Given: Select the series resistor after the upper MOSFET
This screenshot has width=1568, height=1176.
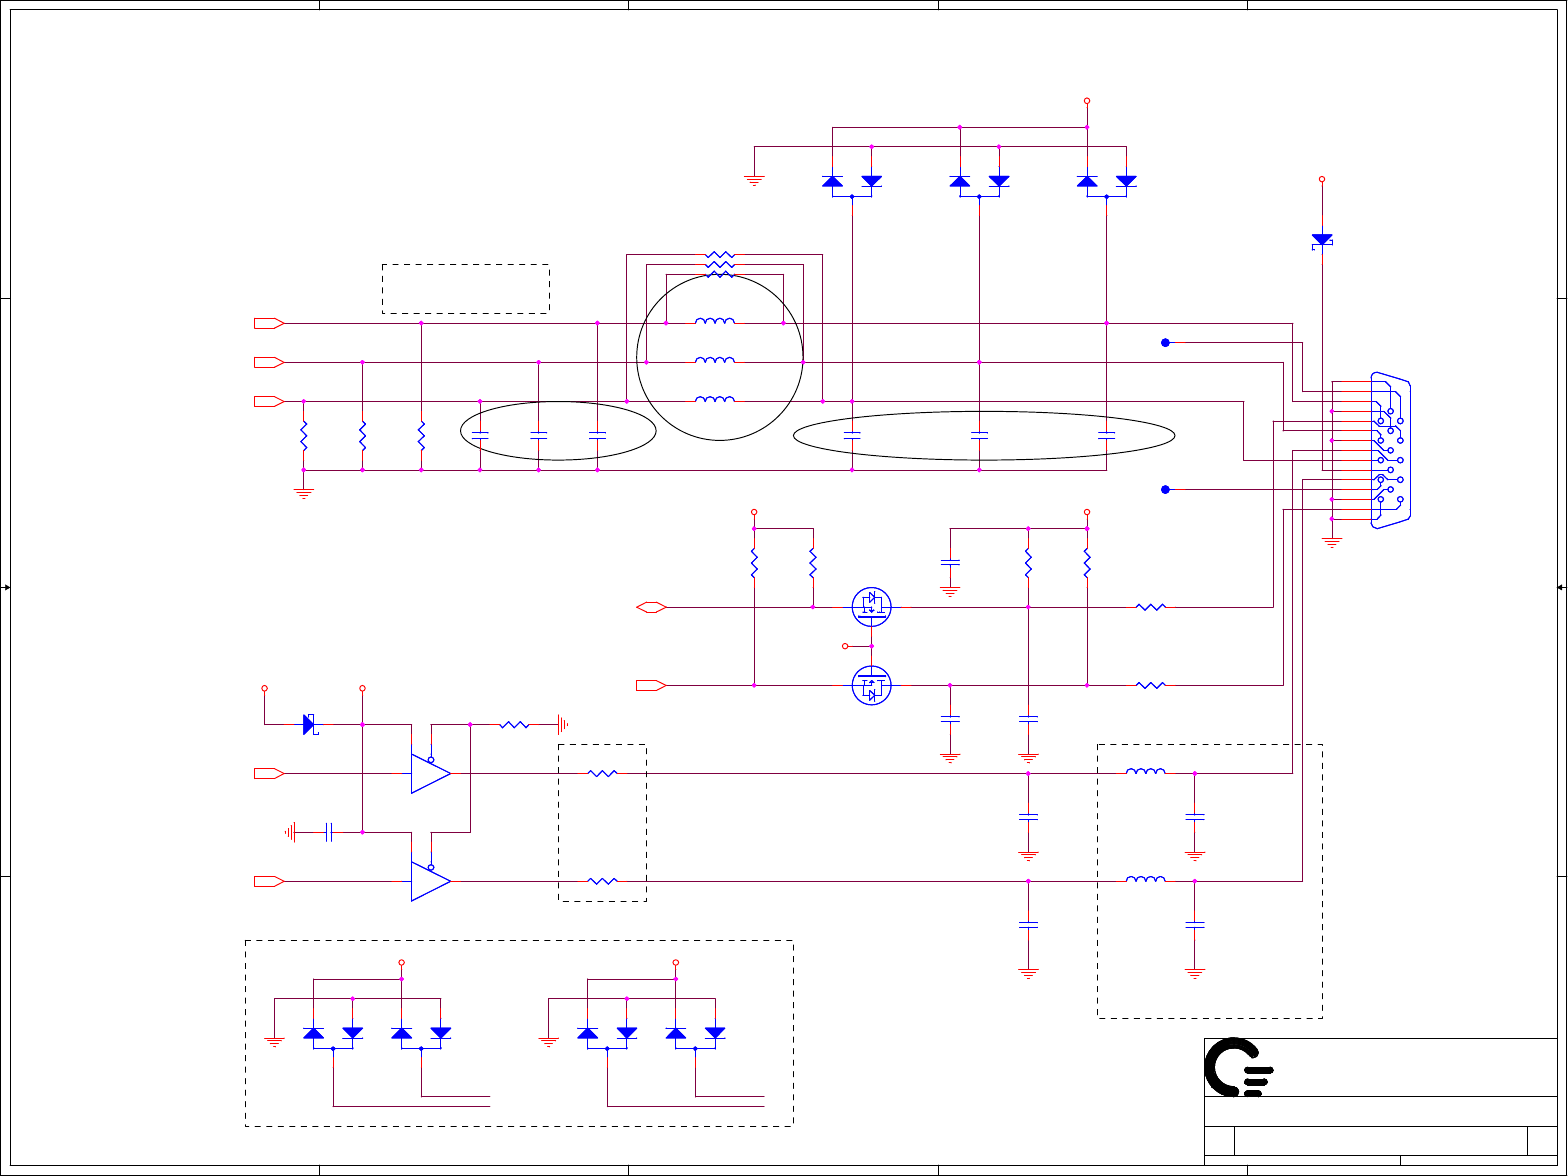Looking at the screenshot, I should click(x=1151, y=607).
